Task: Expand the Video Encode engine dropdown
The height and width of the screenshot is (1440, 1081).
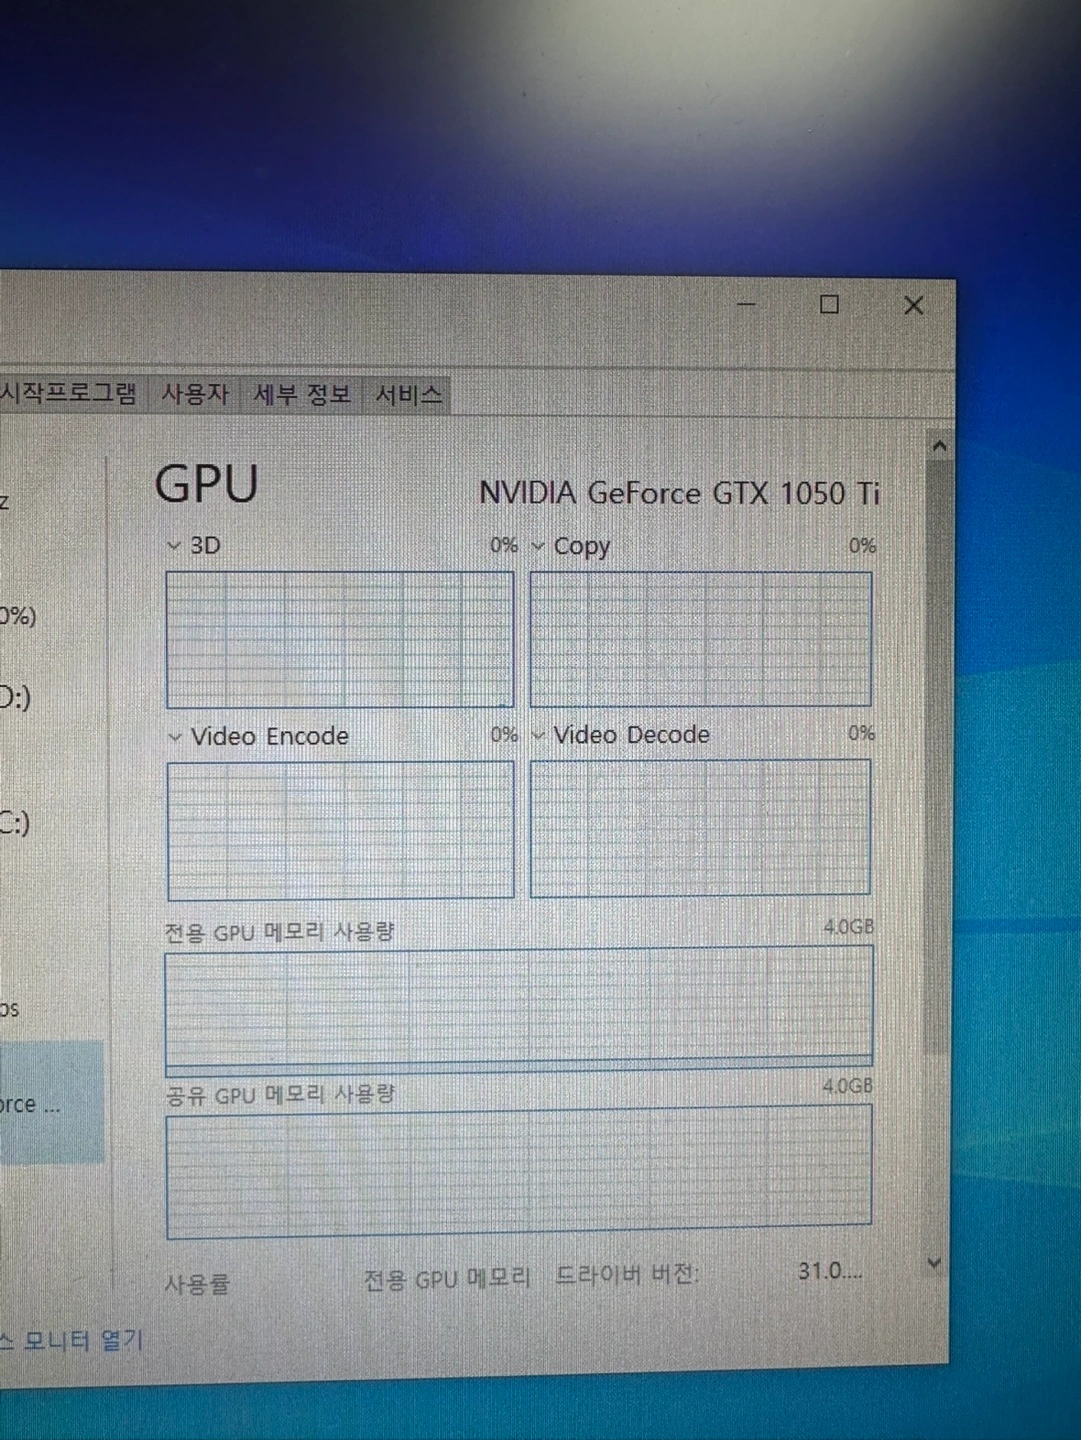Action: (175, 737)
